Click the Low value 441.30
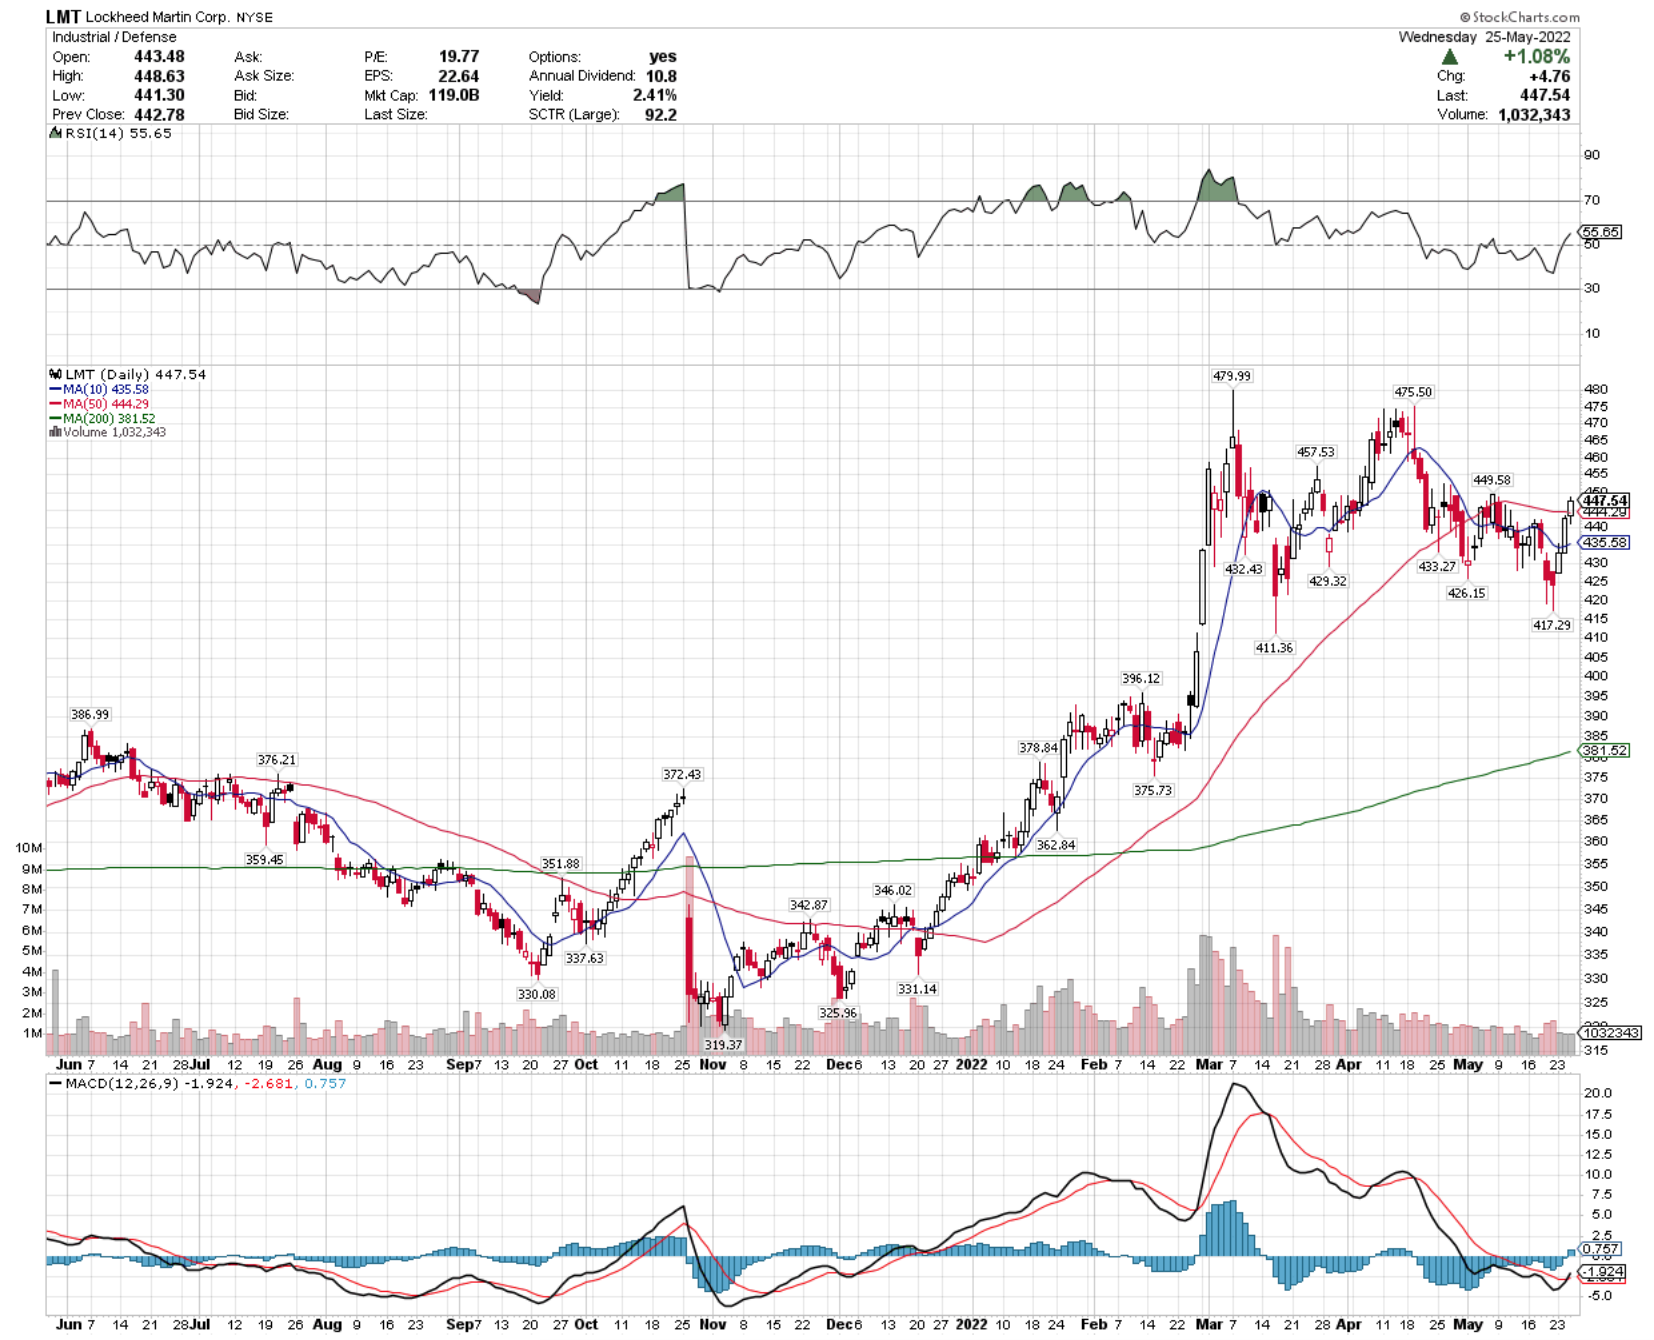The width and height of the screenshot is (1654, 1340). pyautogui.click(x=159, y=95)
